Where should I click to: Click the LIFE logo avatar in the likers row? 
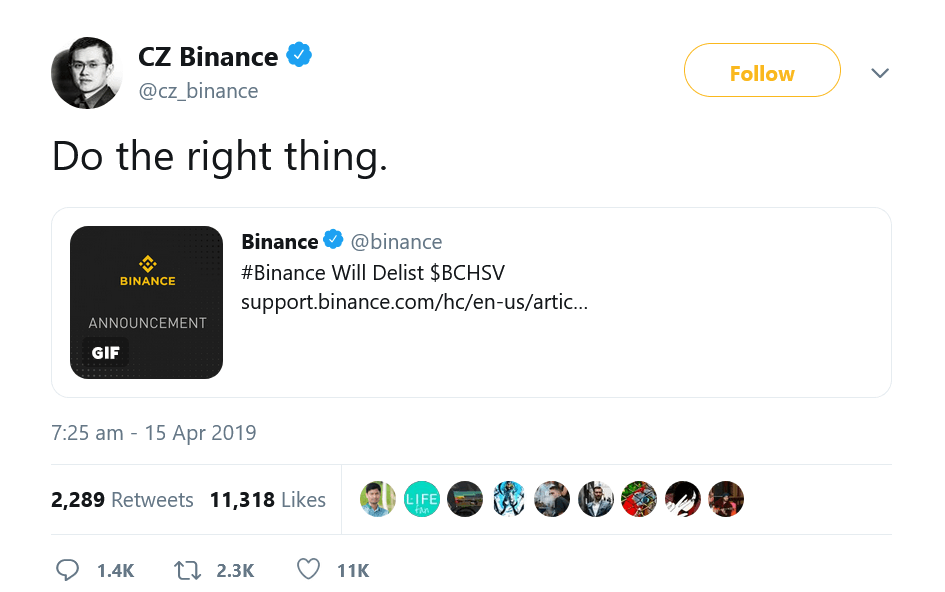[x=421, y=499]
